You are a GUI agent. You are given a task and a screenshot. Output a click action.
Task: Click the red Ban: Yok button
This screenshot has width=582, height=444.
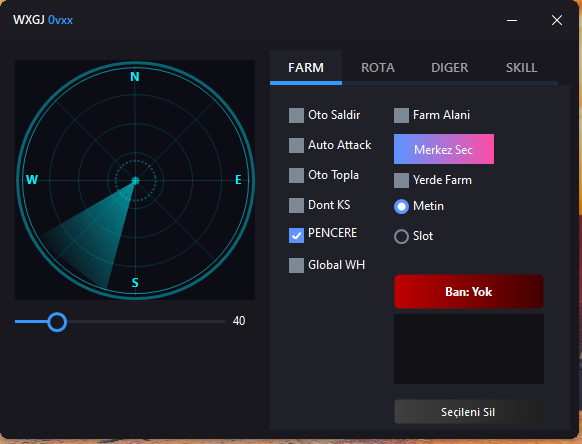469,291
